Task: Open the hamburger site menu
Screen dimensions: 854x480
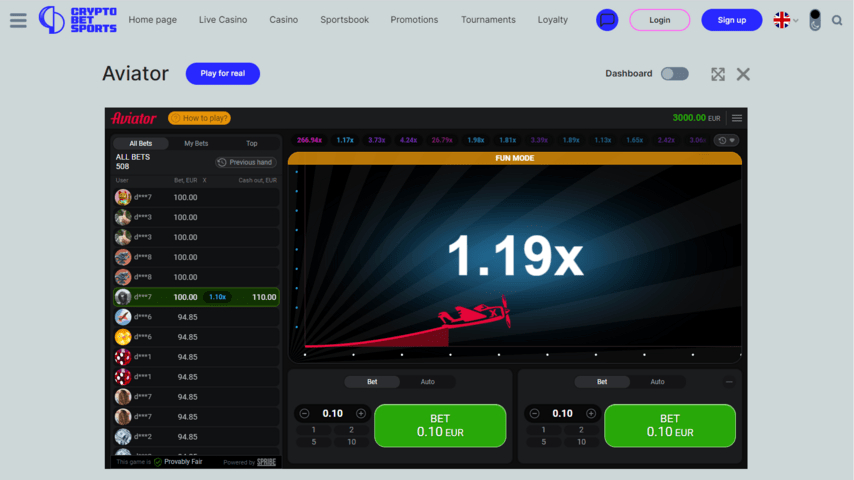Action: (x=18, y=20)
